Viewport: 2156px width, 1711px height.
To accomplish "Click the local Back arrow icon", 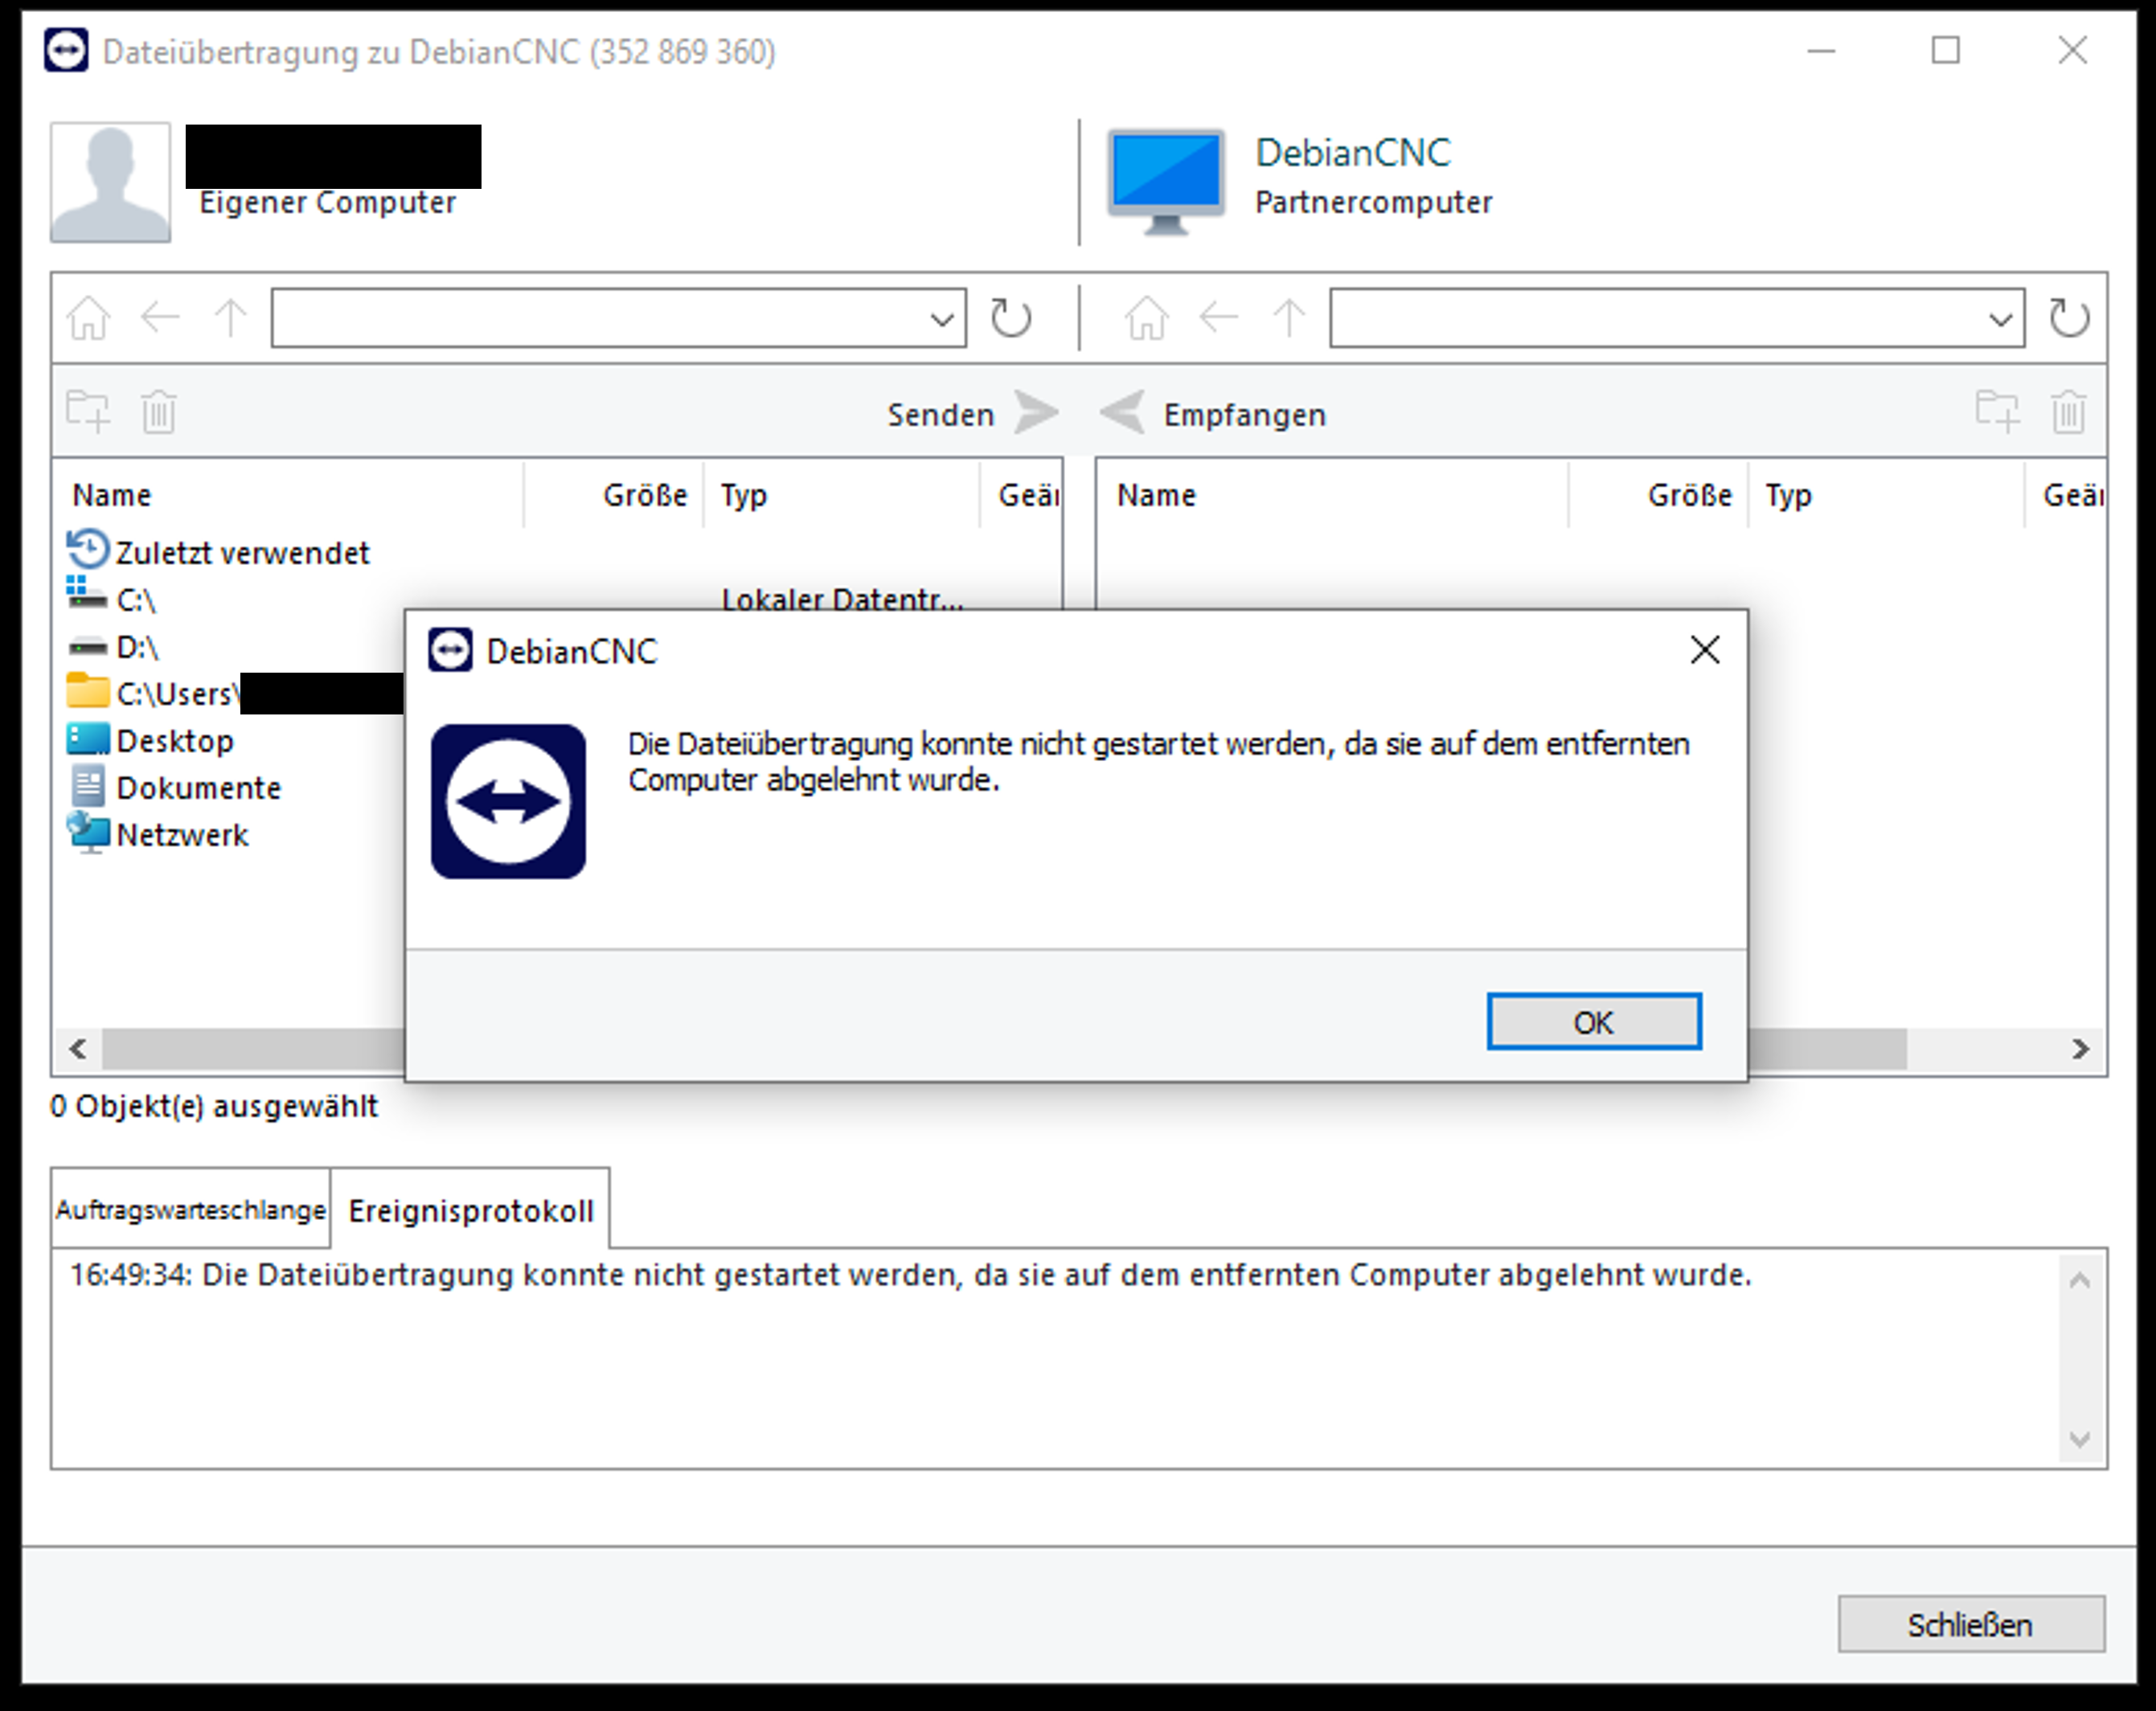I will [159, 318].
